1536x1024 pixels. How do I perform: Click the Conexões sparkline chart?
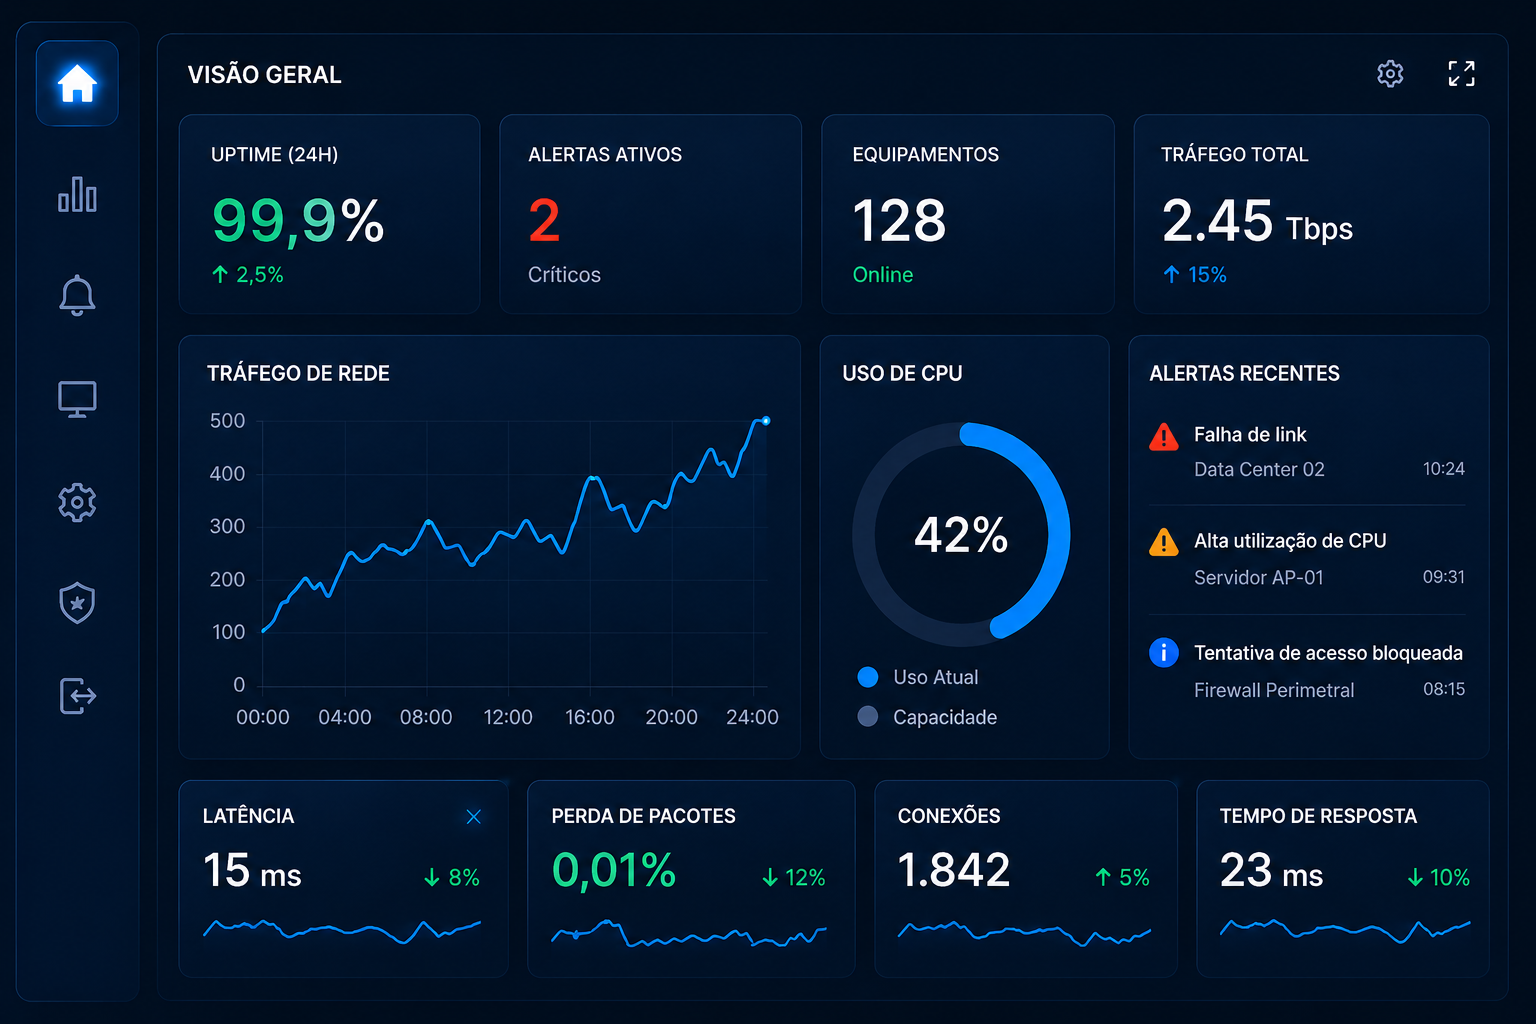[1024, 934]
